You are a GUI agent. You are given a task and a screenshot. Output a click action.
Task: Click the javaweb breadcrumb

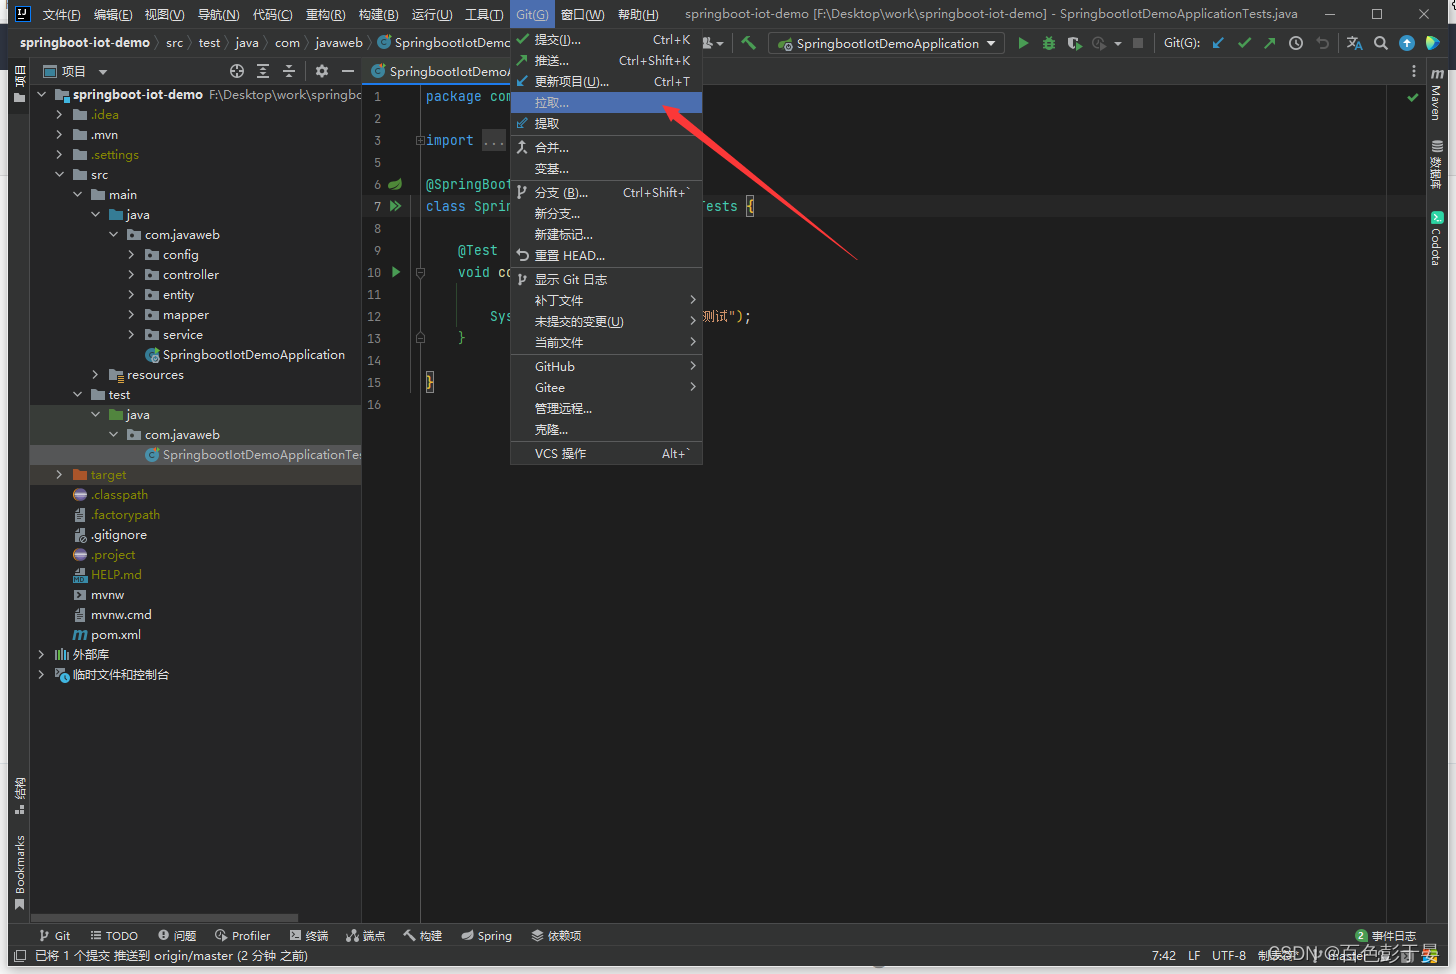(x=339, y=43)
